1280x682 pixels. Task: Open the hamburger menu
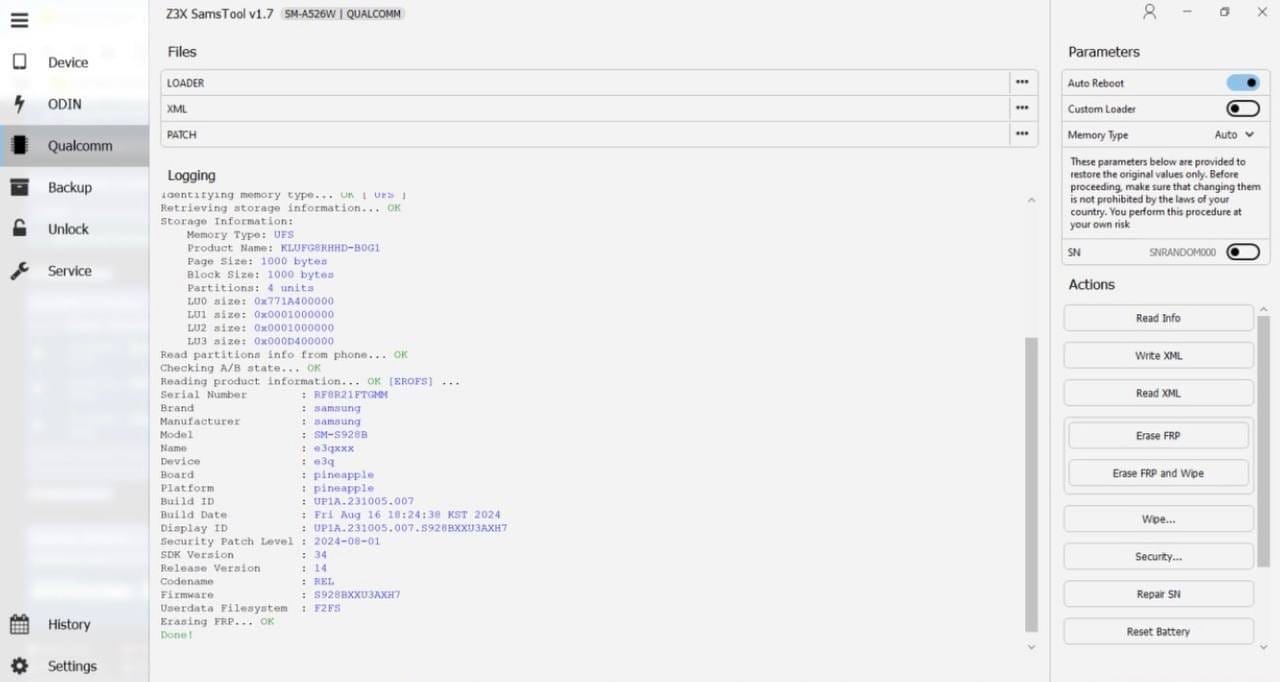(x=19, y=19)
